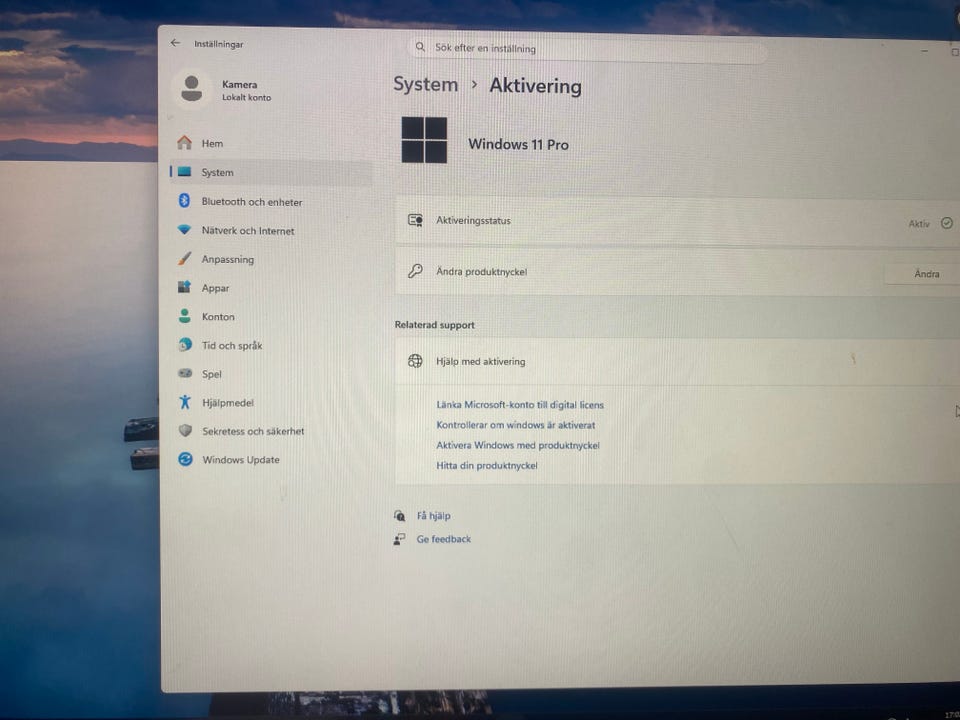960x720 pixels.
Task: Click the Kamera Lokalt konto name
Action: [246, 90]
